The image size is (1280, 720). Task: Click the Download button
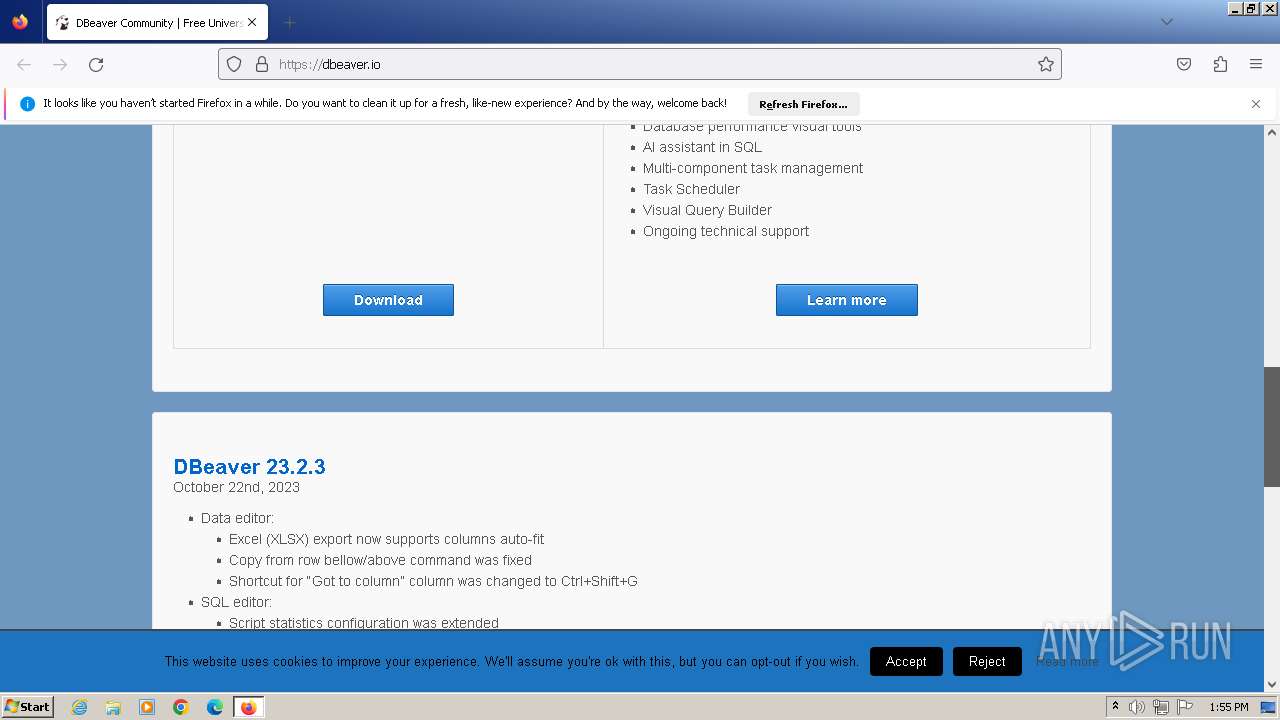click(x=388, y=300)
